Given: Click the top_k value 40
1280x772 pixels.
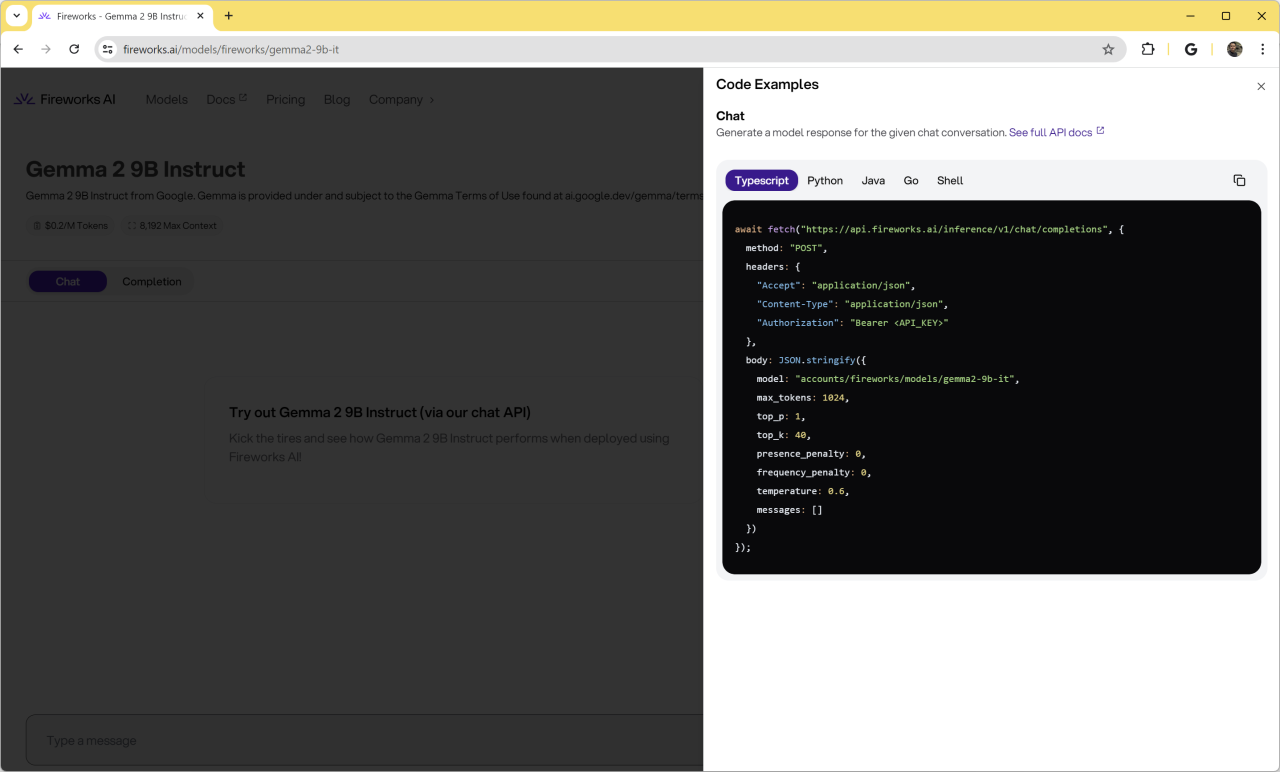Looking at the screenshot, I should pyautogui.click(x=800, y=435).
